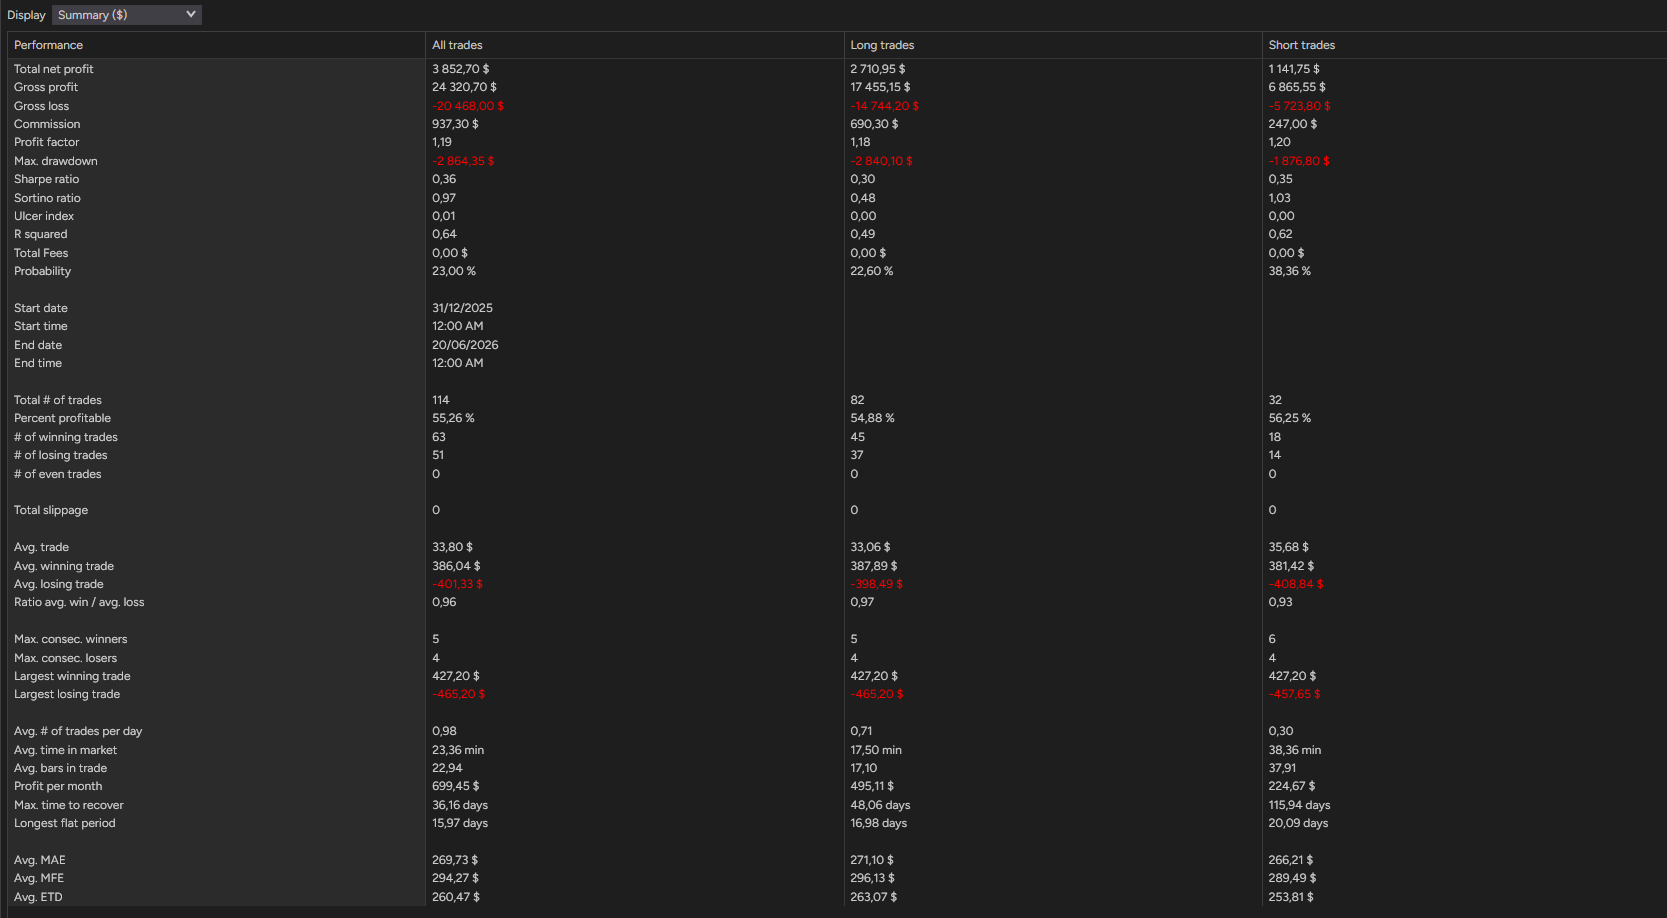Select the # of even trades label
1667x918 pixels.
(58, 474)
